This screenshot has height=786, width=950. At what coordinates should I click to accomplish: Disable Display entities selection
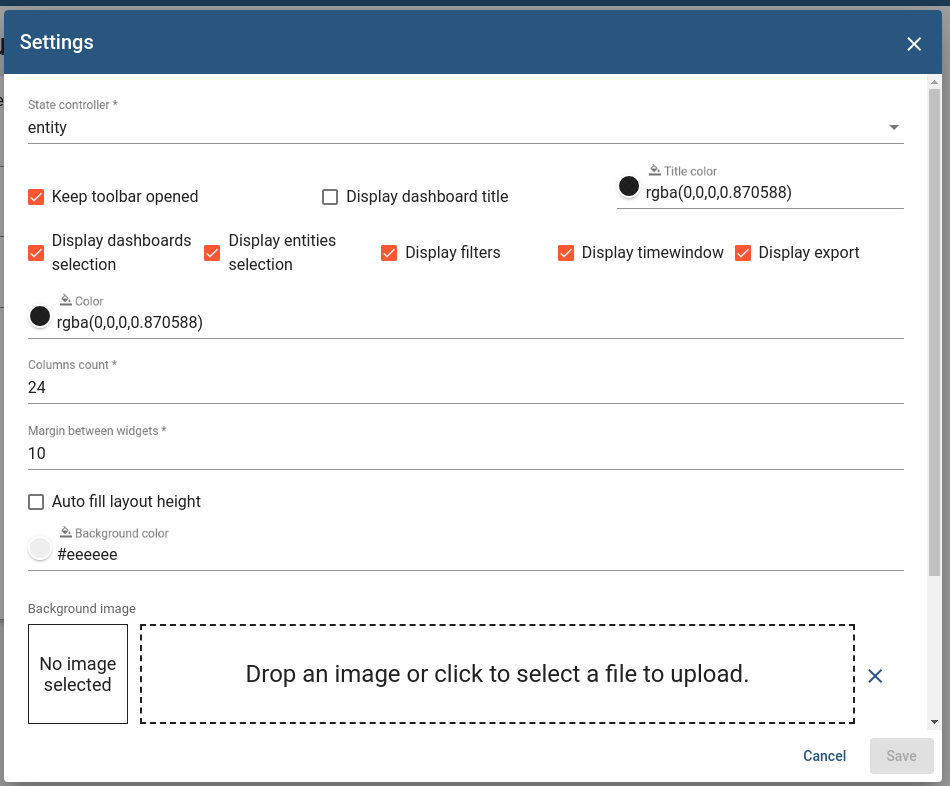(211, 253)
